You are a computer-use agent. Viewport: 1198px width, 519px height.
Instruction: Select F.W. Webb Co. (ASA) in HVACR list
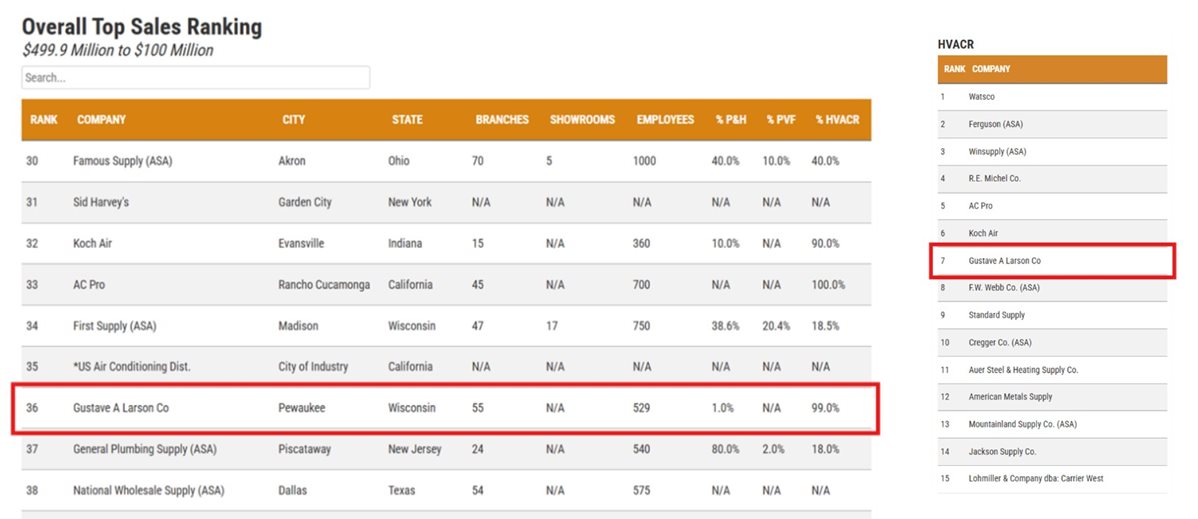(1004, 287)
